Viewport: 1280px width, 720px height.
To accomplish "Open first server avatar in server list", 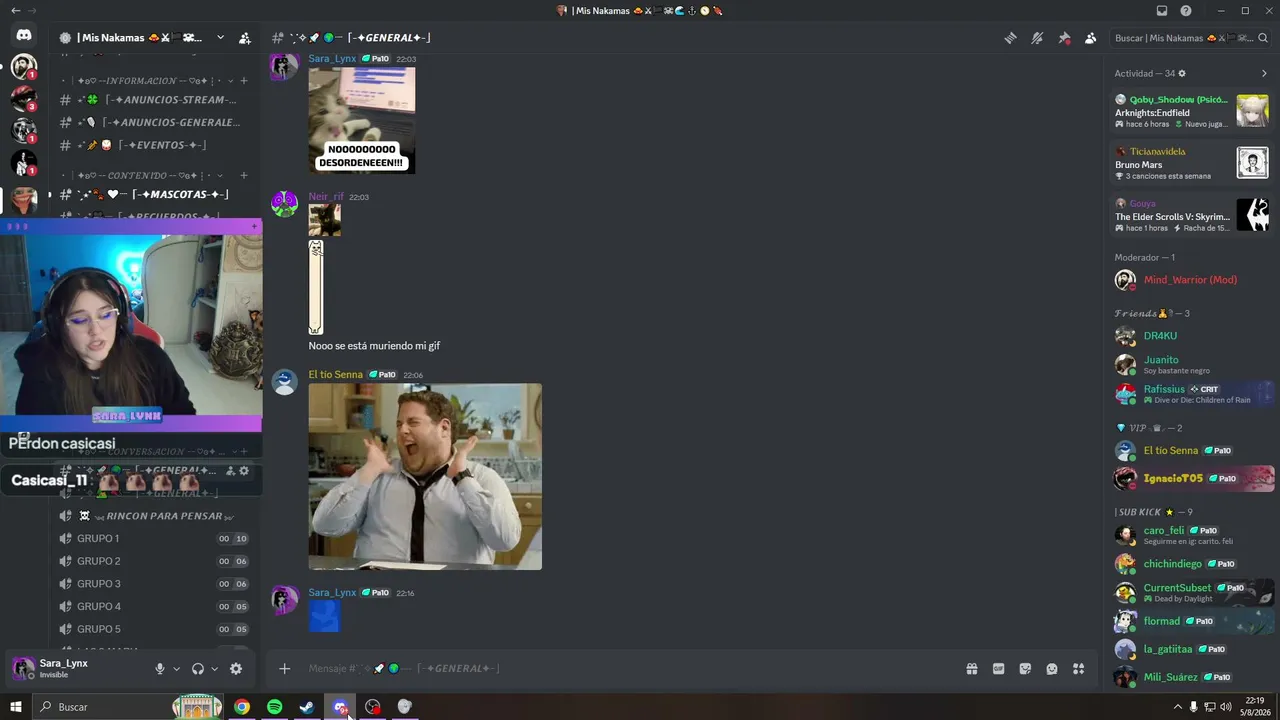I will (x=24, y=68).
